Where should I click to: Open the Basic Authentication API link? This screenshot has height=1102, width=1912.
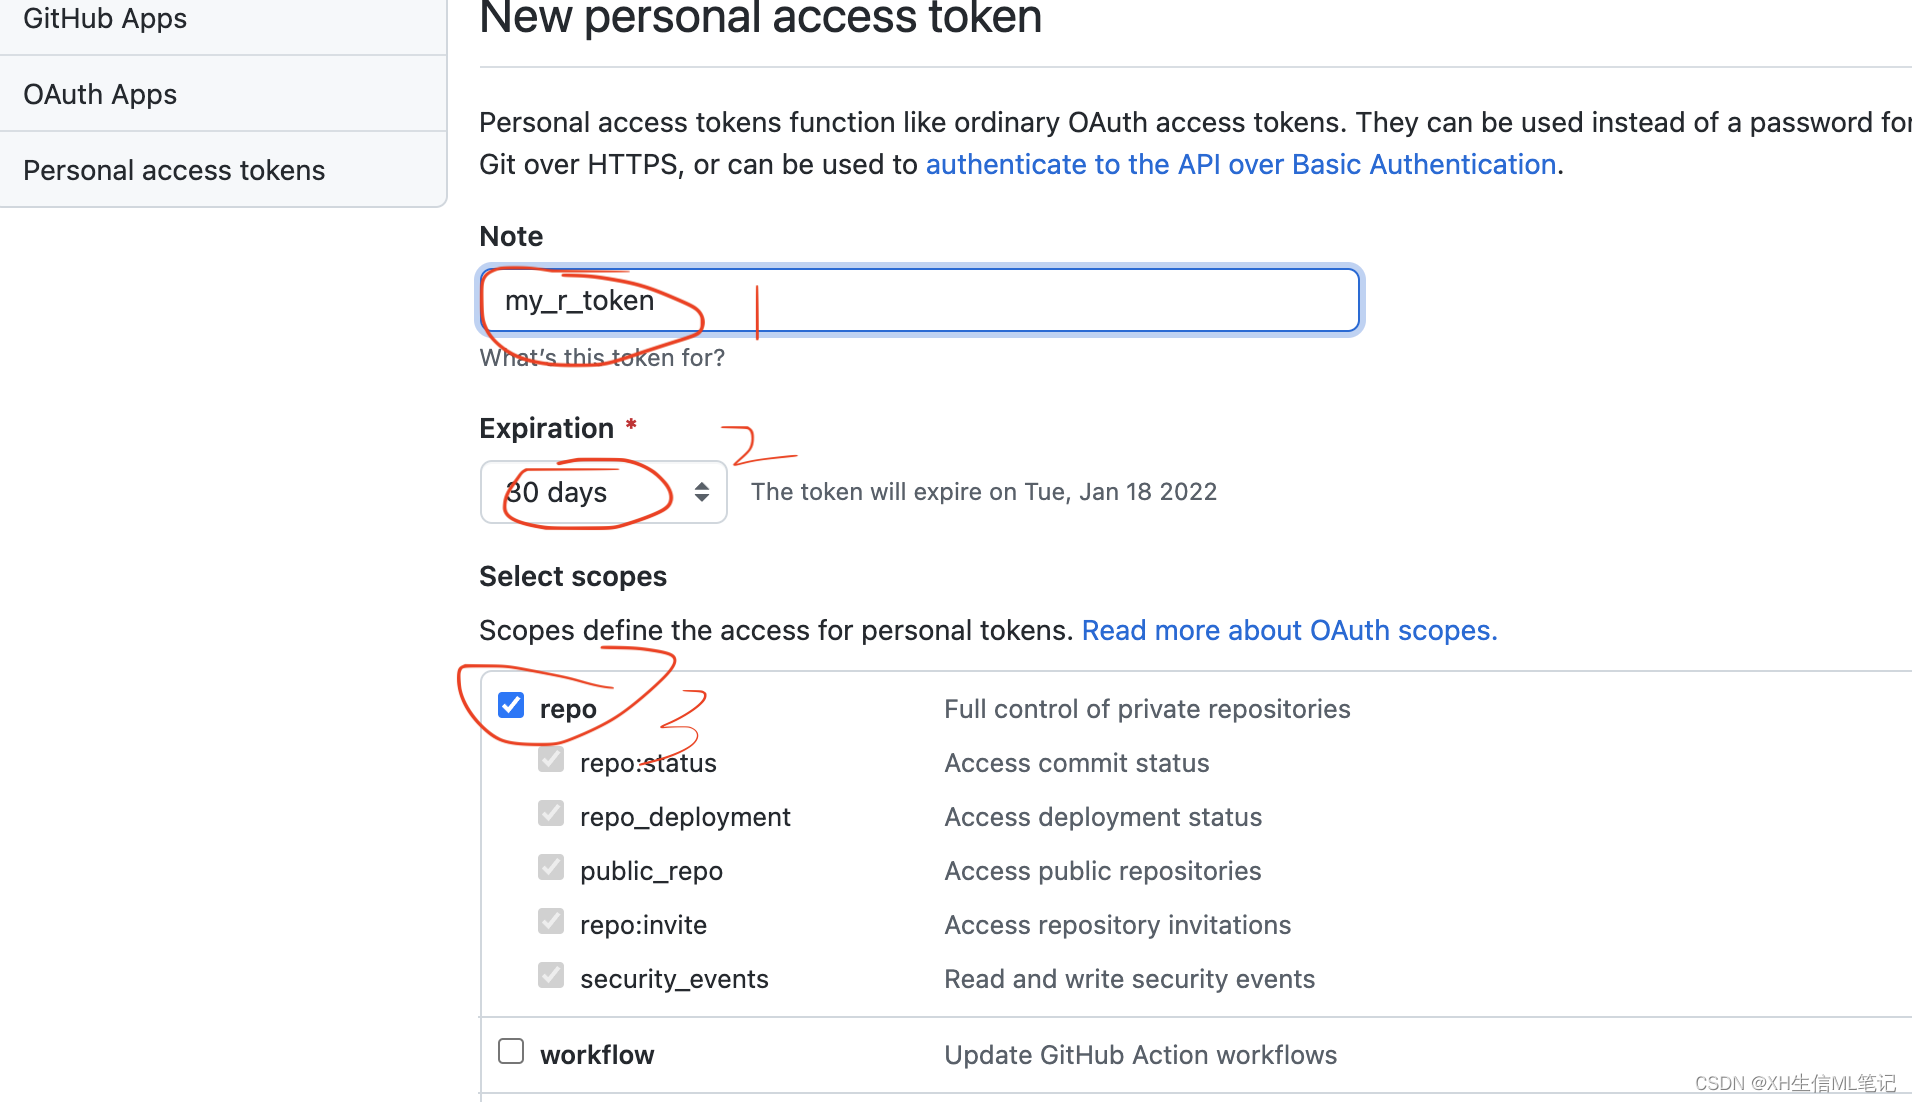(1241, 164)
